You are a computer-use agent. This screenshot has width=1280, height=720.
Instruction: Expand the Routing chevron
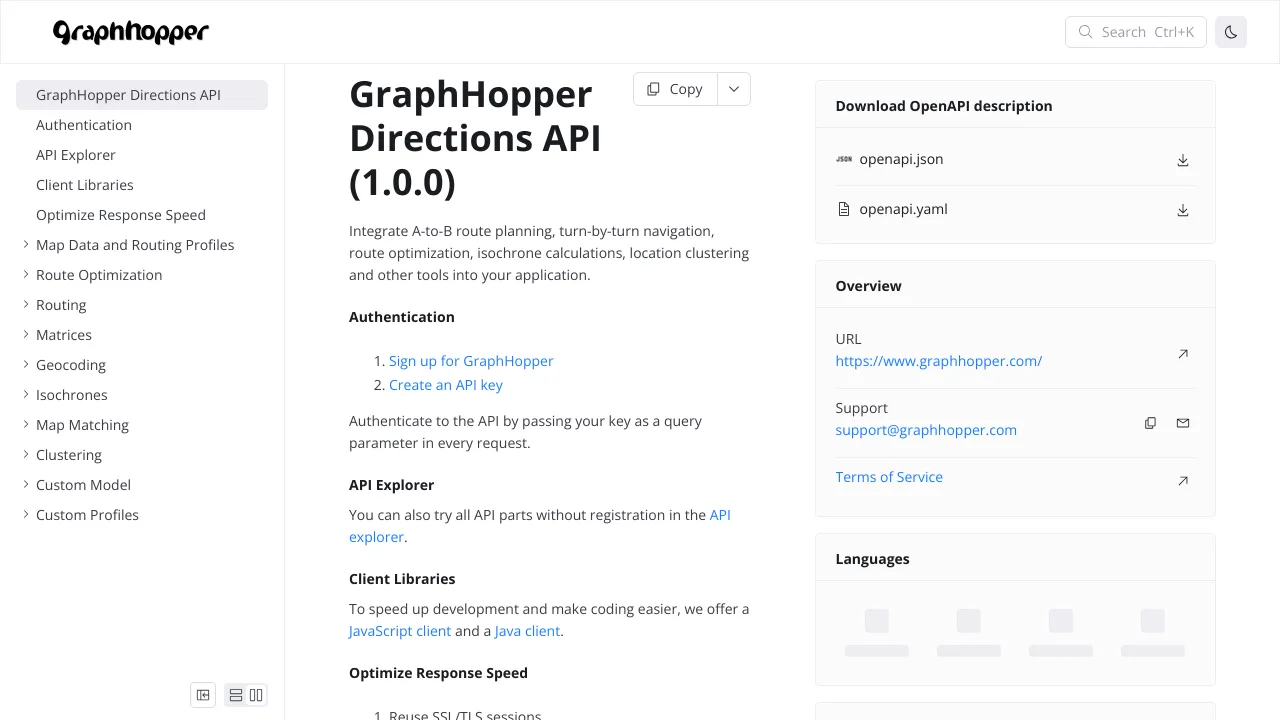coord(26,305)
